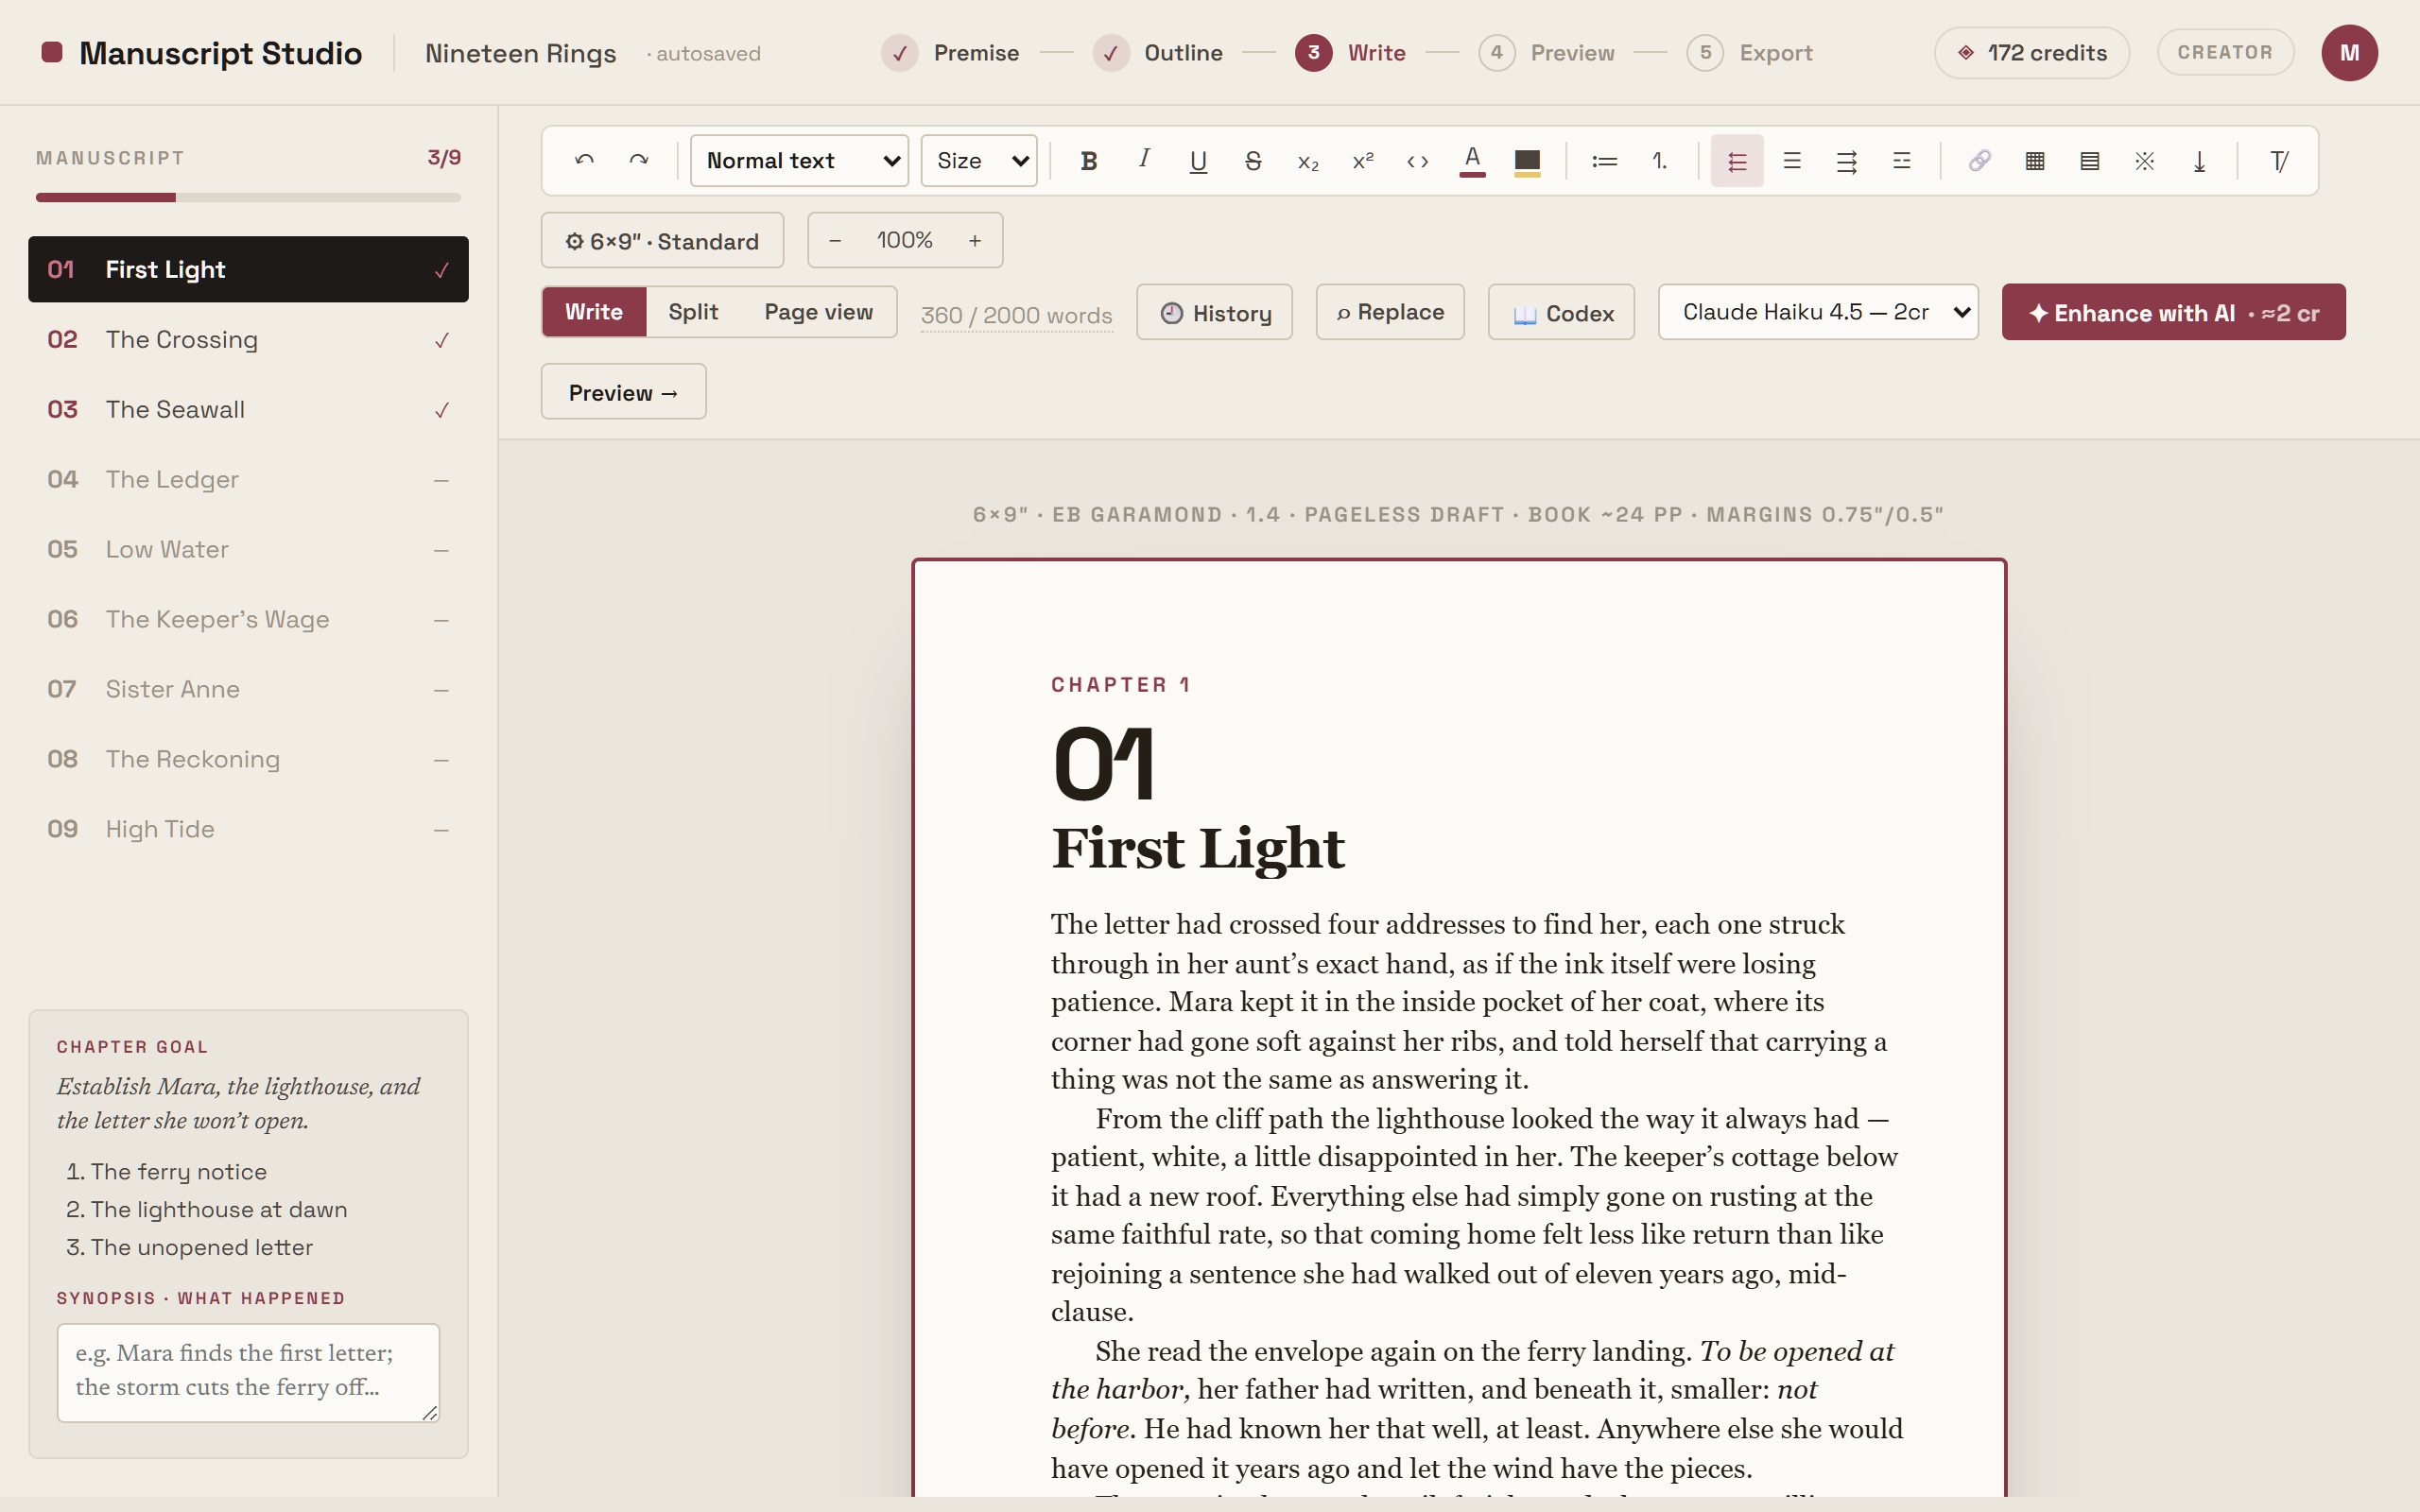Open the 6×9" Standard page settings

pyautogui.click(x=662, y=240)
